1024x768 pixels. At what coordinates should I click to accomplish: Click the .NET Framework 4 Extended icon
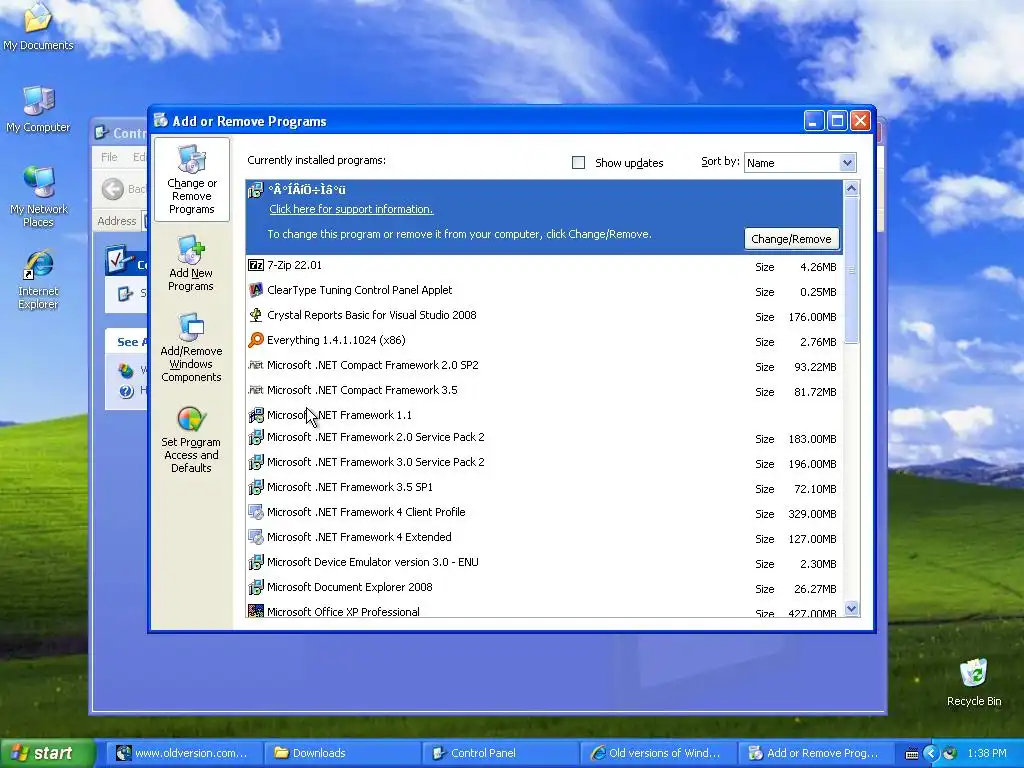click(256, 537)
